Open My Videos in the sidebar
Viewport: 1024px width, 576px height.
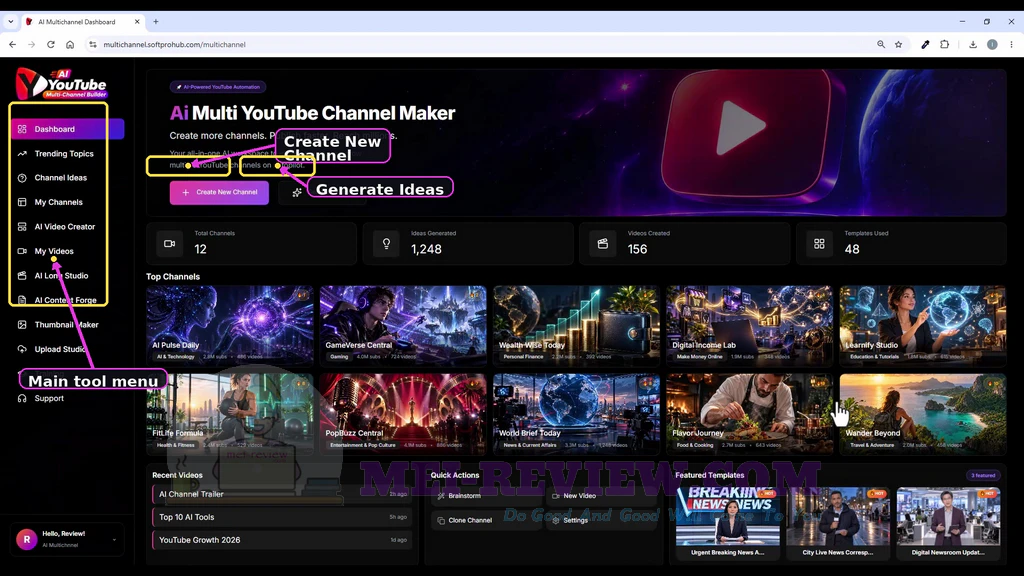click(x=54, y=251)
